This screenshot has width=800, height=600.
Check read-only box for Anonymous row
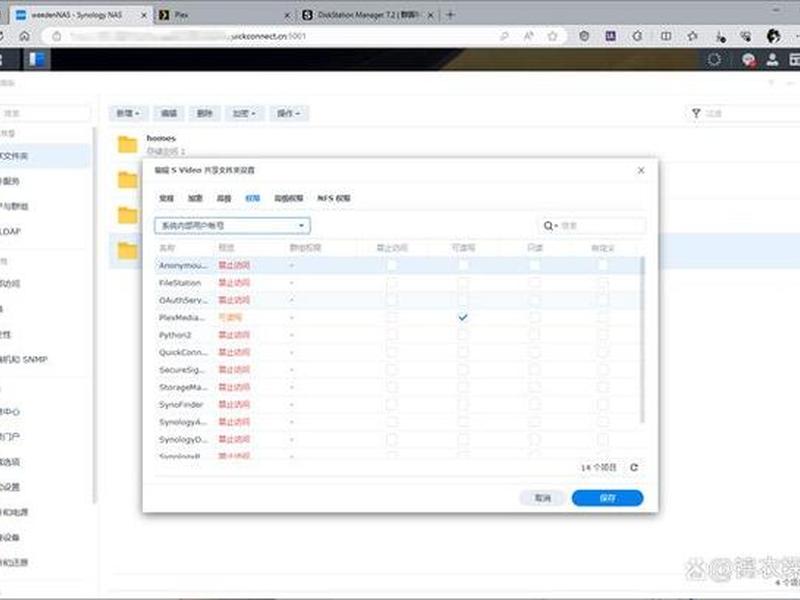tap(534, 265)
